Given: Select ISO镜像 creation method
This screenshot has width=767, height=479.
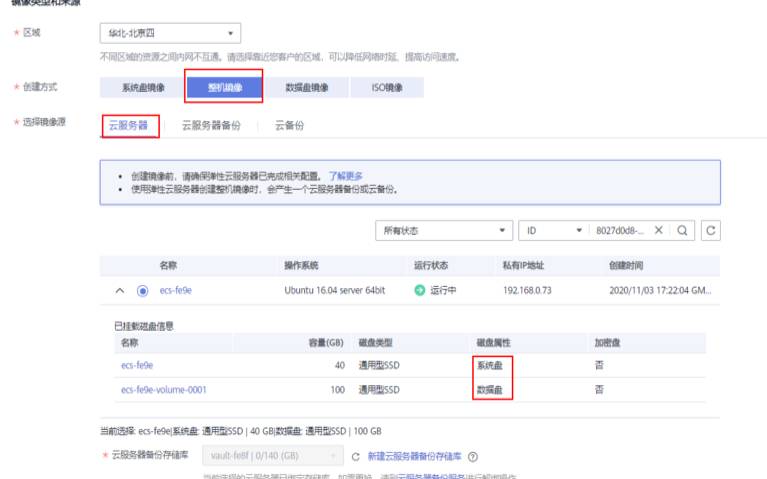Looking at the screenshot, I should tap(387, 88).
